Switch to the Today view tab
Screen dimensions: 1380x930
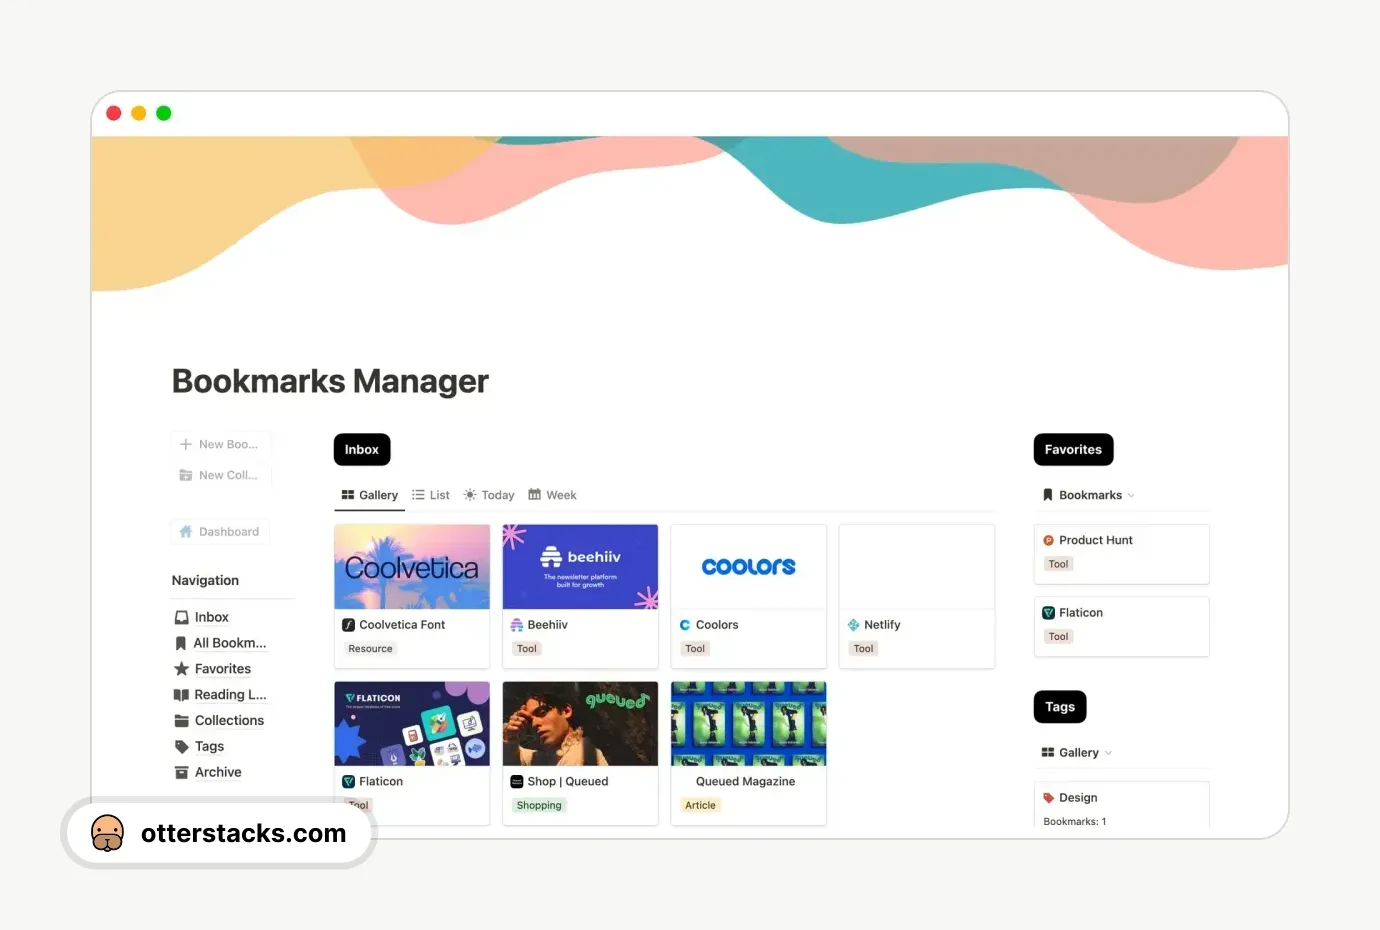(489, 495)
